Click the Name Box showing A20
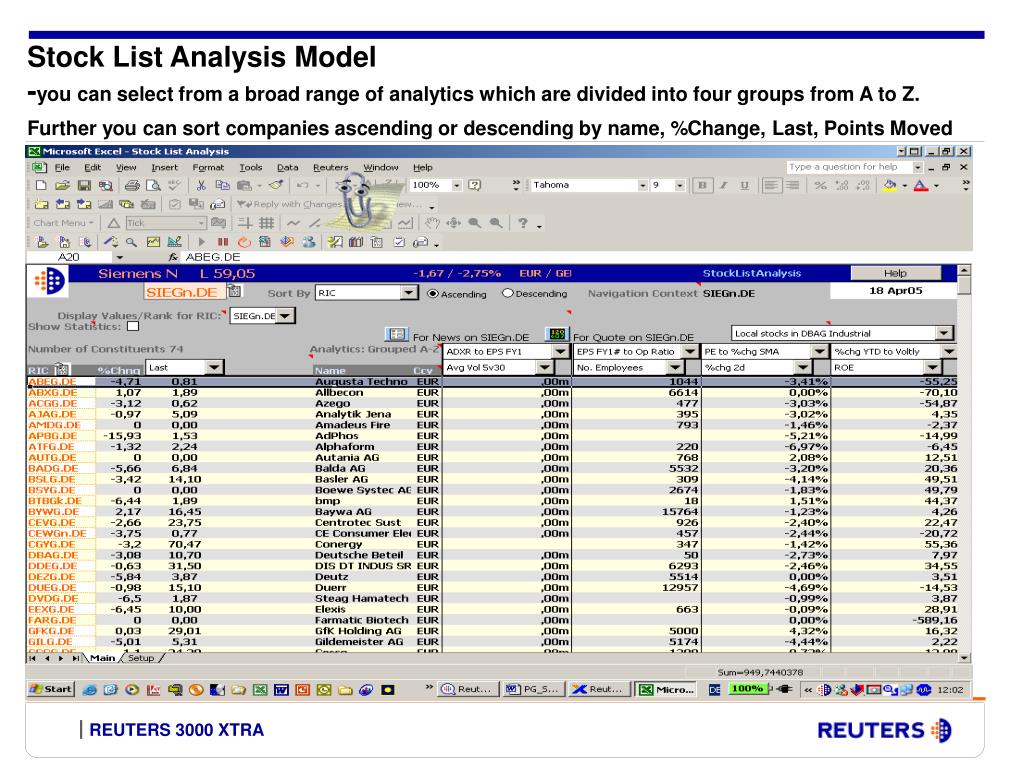This screenshot has width=1024, height=768. [x=69, y=257]
